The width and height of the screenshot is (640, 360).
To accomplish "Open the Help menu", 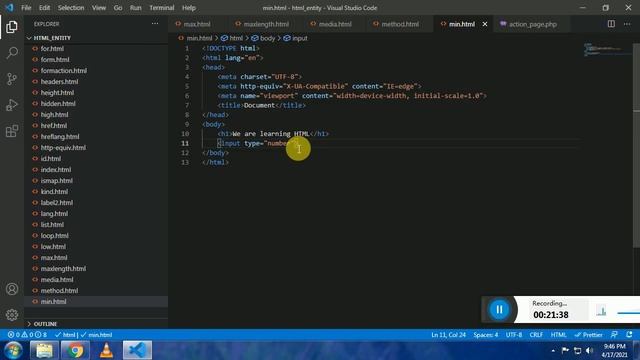I will click(x=189, y=8).
